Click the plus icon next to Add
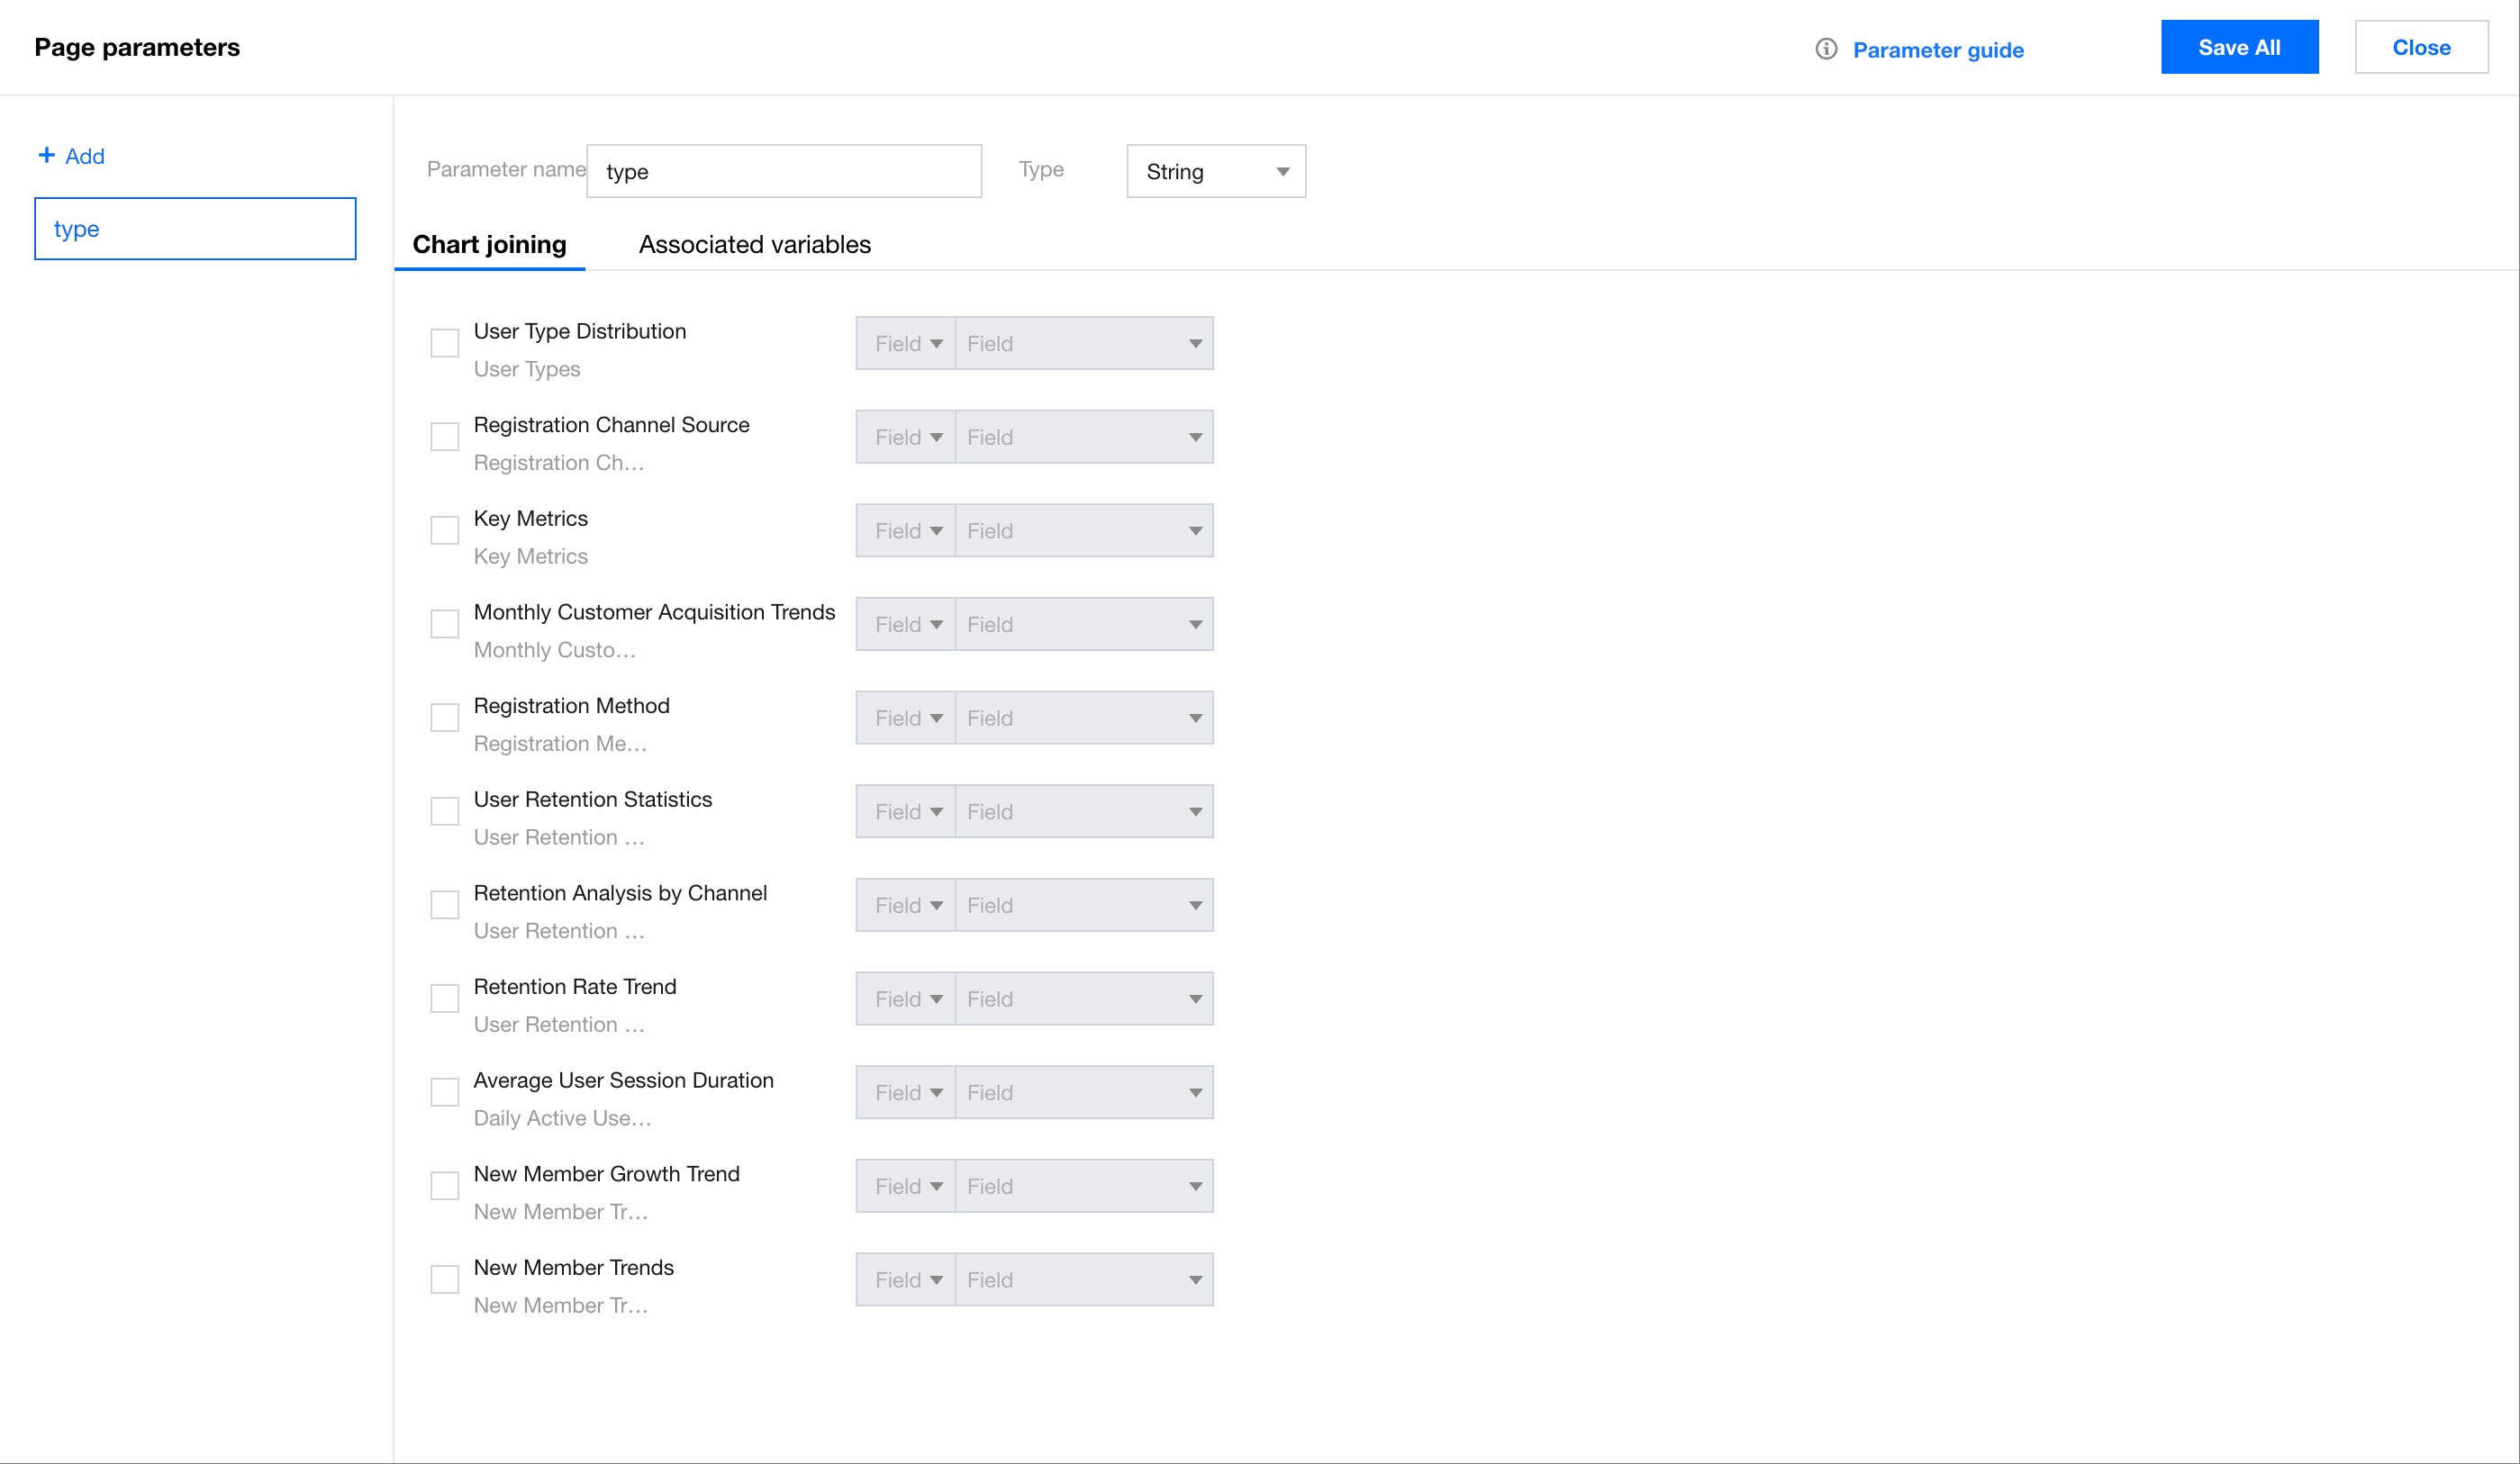Screen dimensions: 2520x1464 [46, 155]
